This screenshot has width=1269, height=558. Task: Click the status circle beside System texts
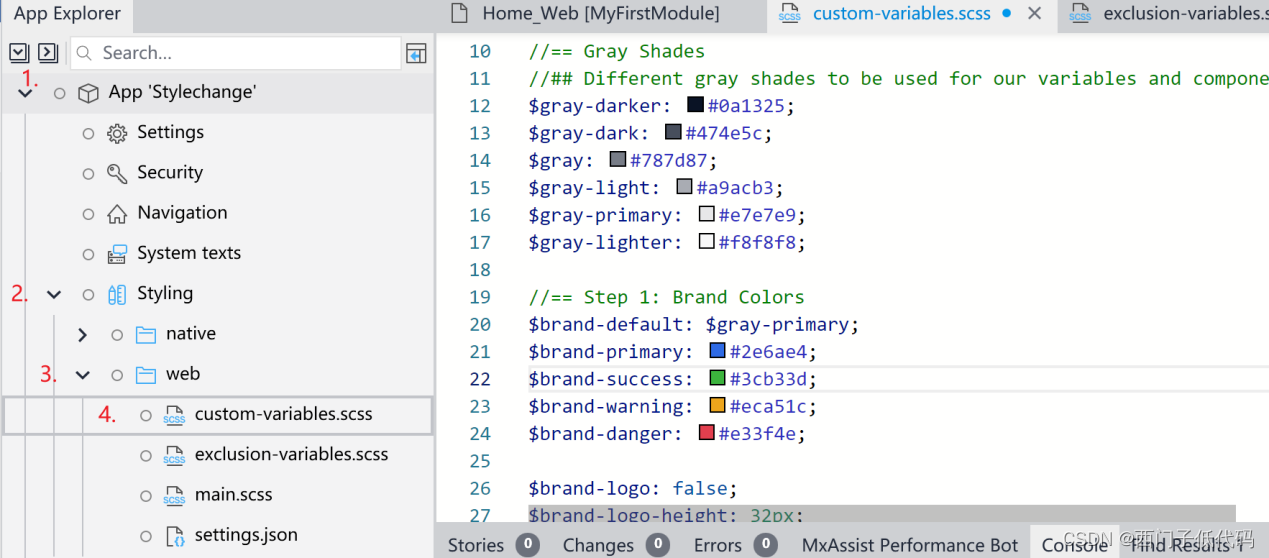[x=88, y=254]
